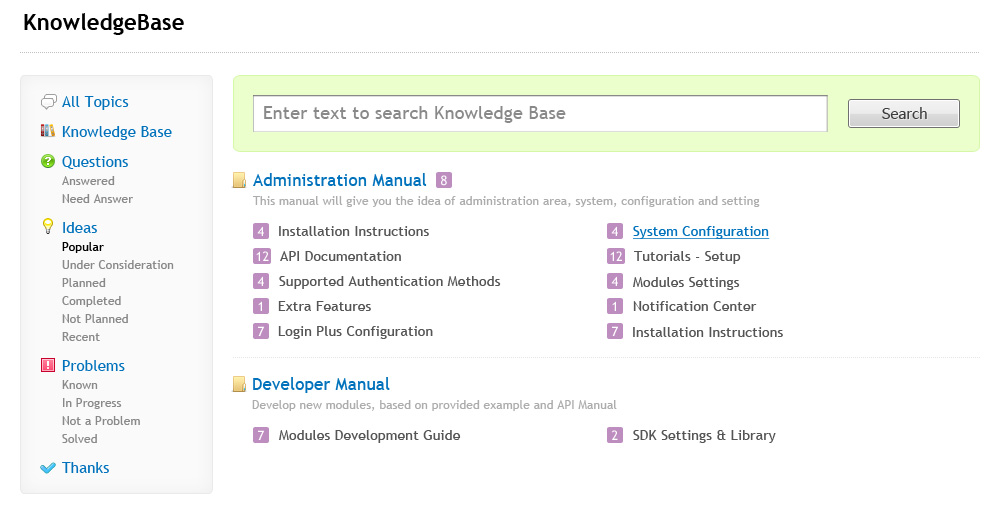
Task: Open the System Configuration link
Action: pyautogui.click(x=700, y=231)
